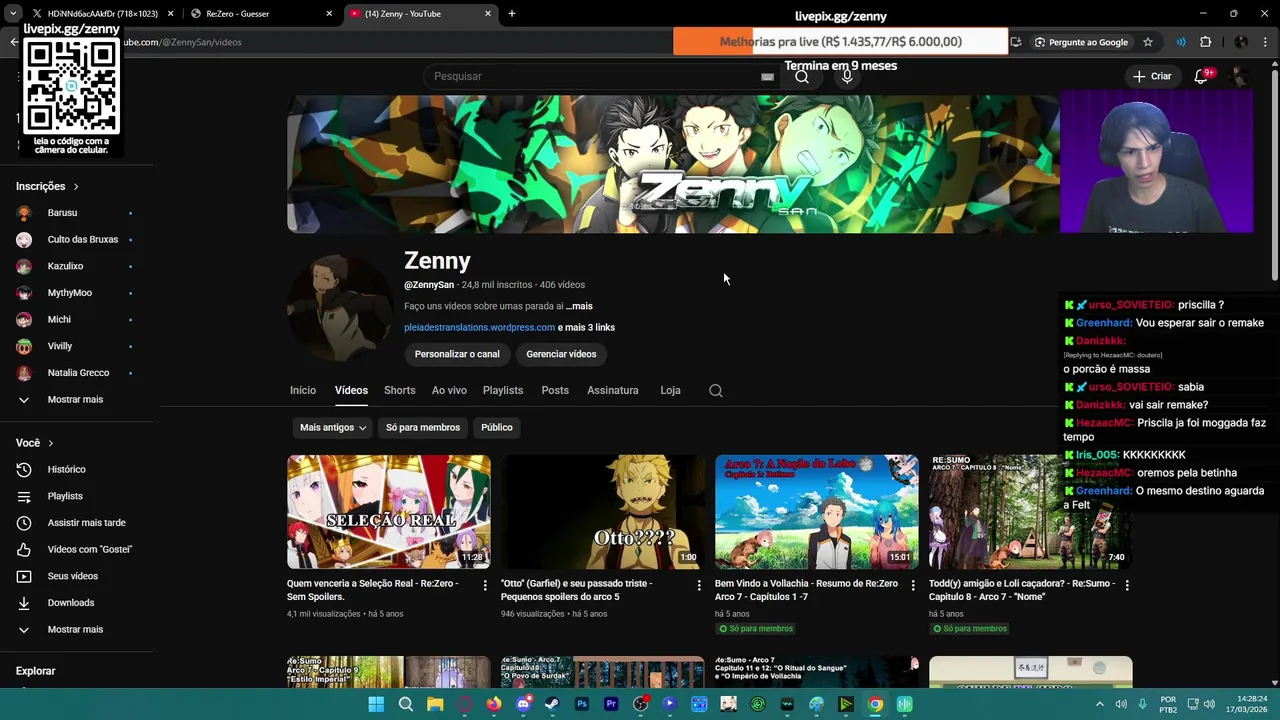Open YouTube notifications bell

click(x=1201, y=76)
